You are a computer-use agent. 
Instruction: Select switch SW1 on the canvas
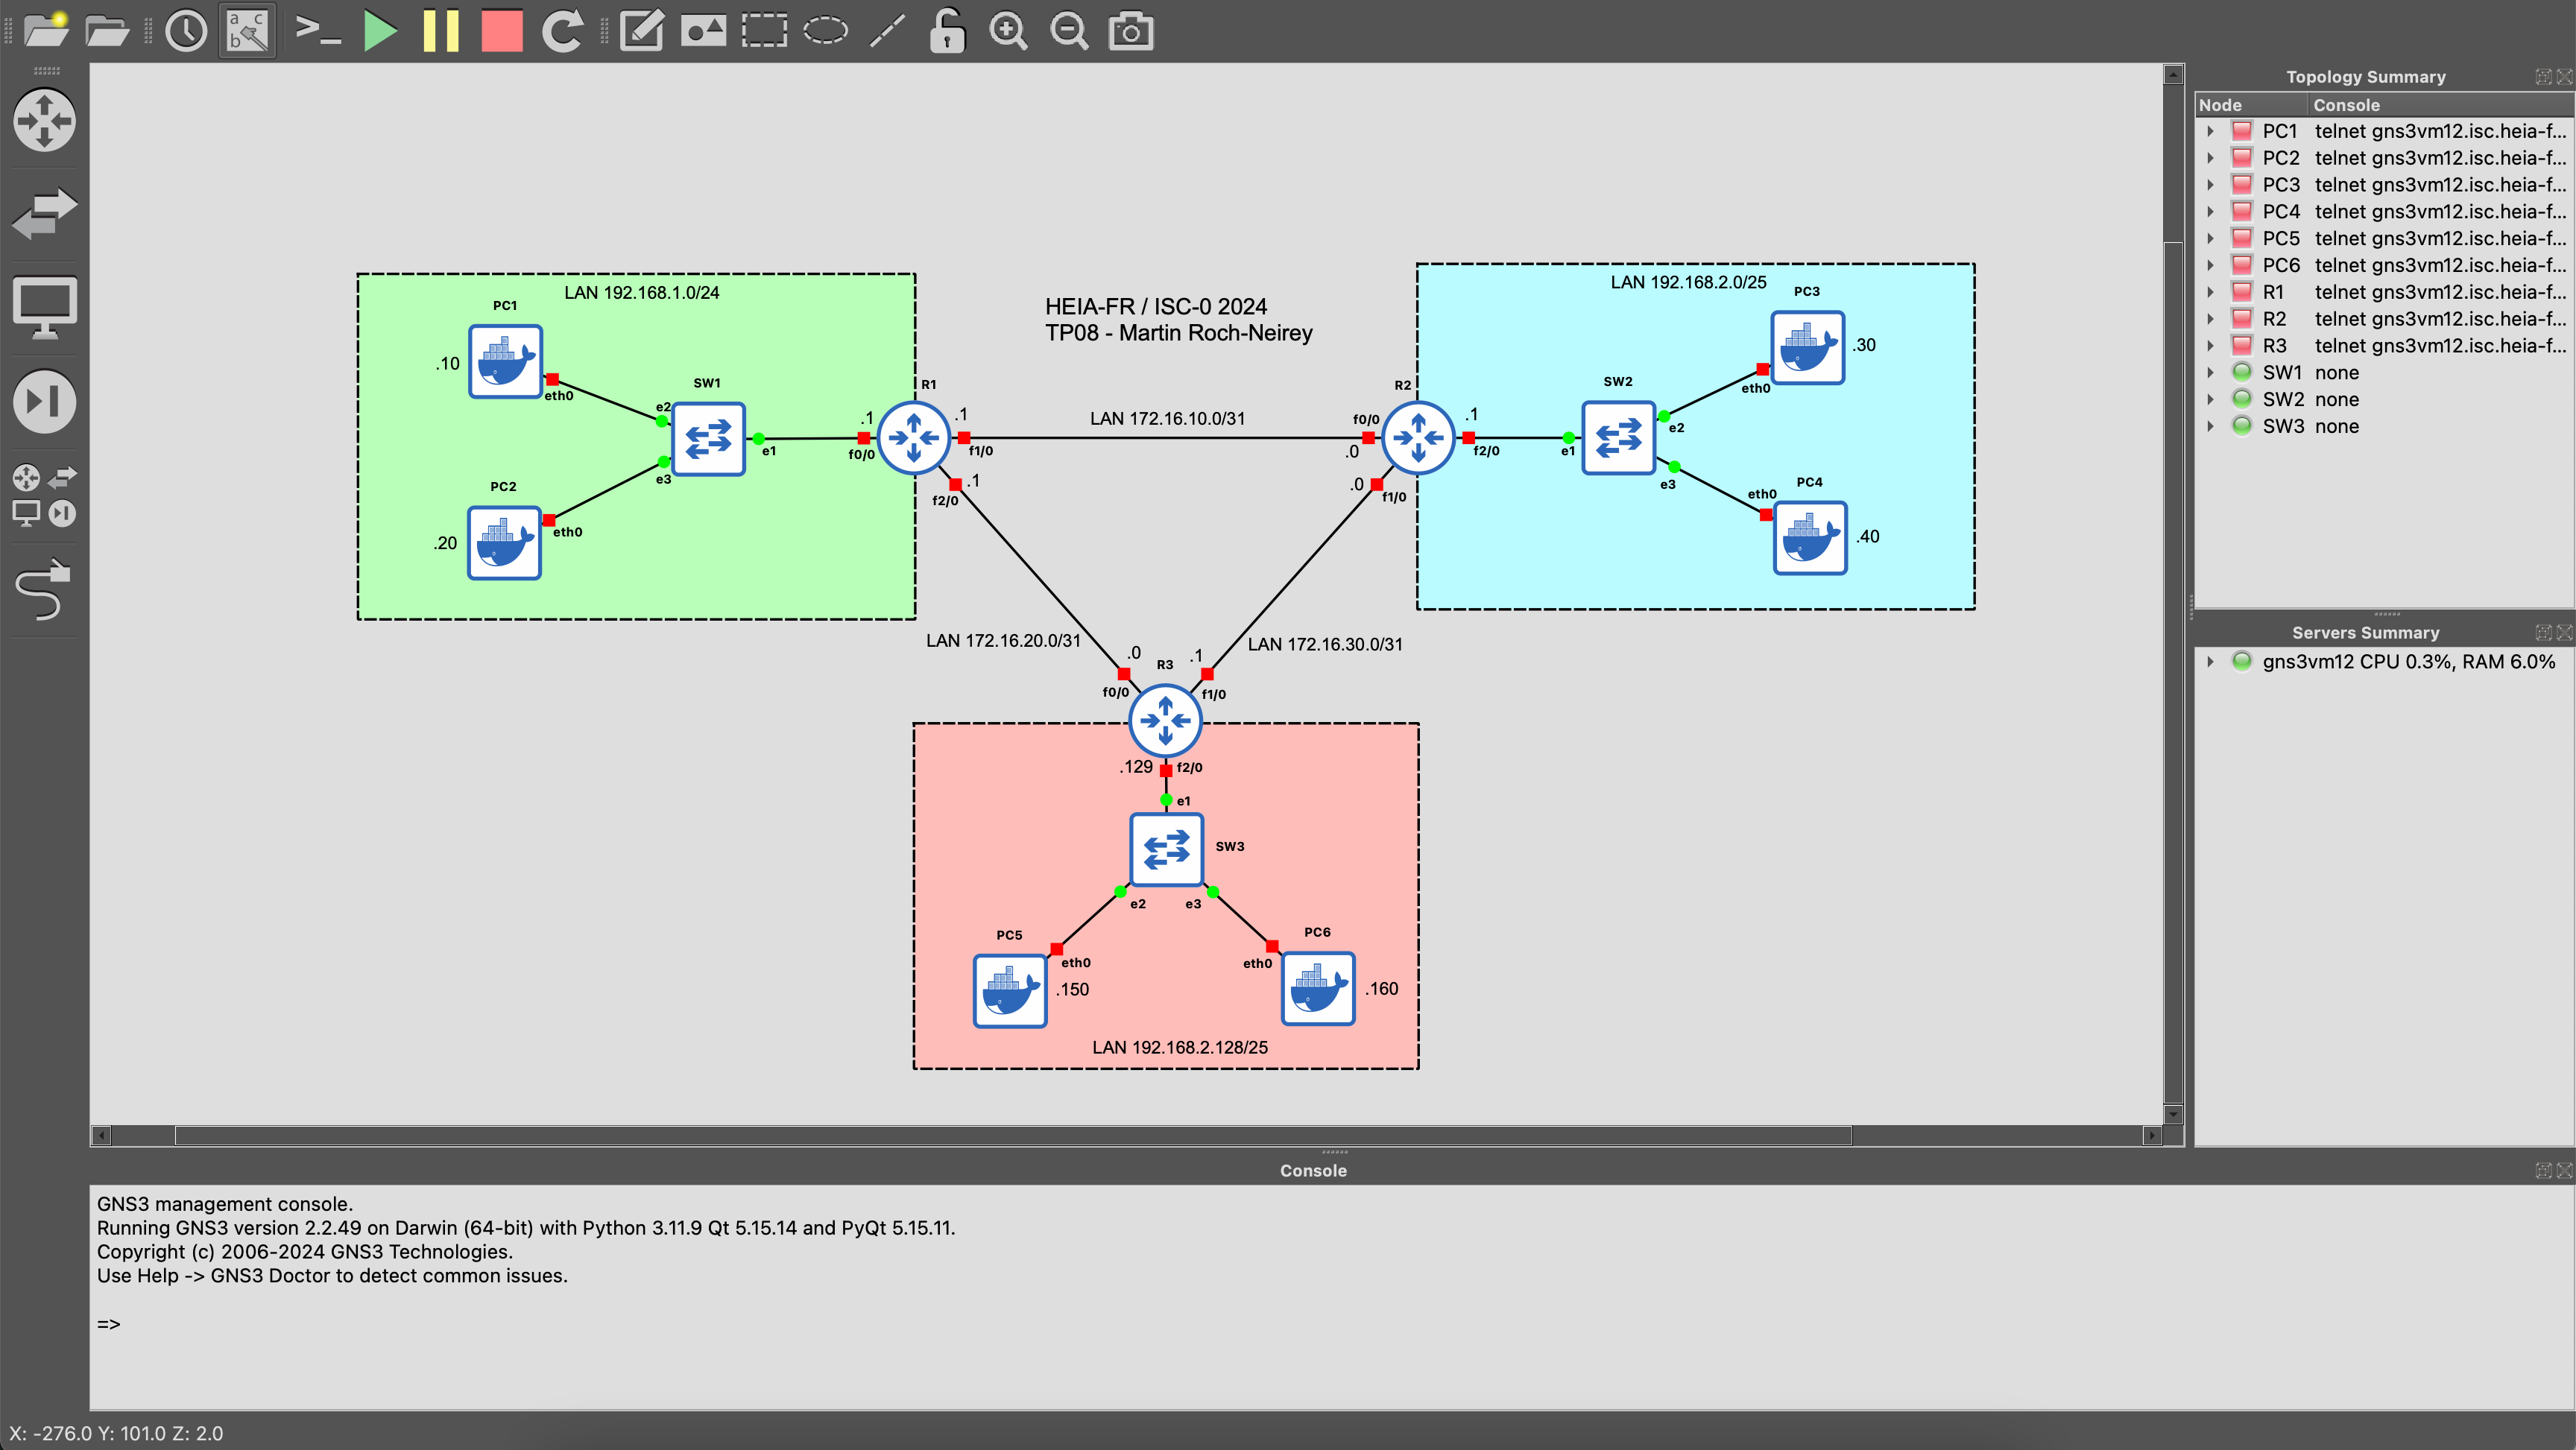[x=708, y=438]
